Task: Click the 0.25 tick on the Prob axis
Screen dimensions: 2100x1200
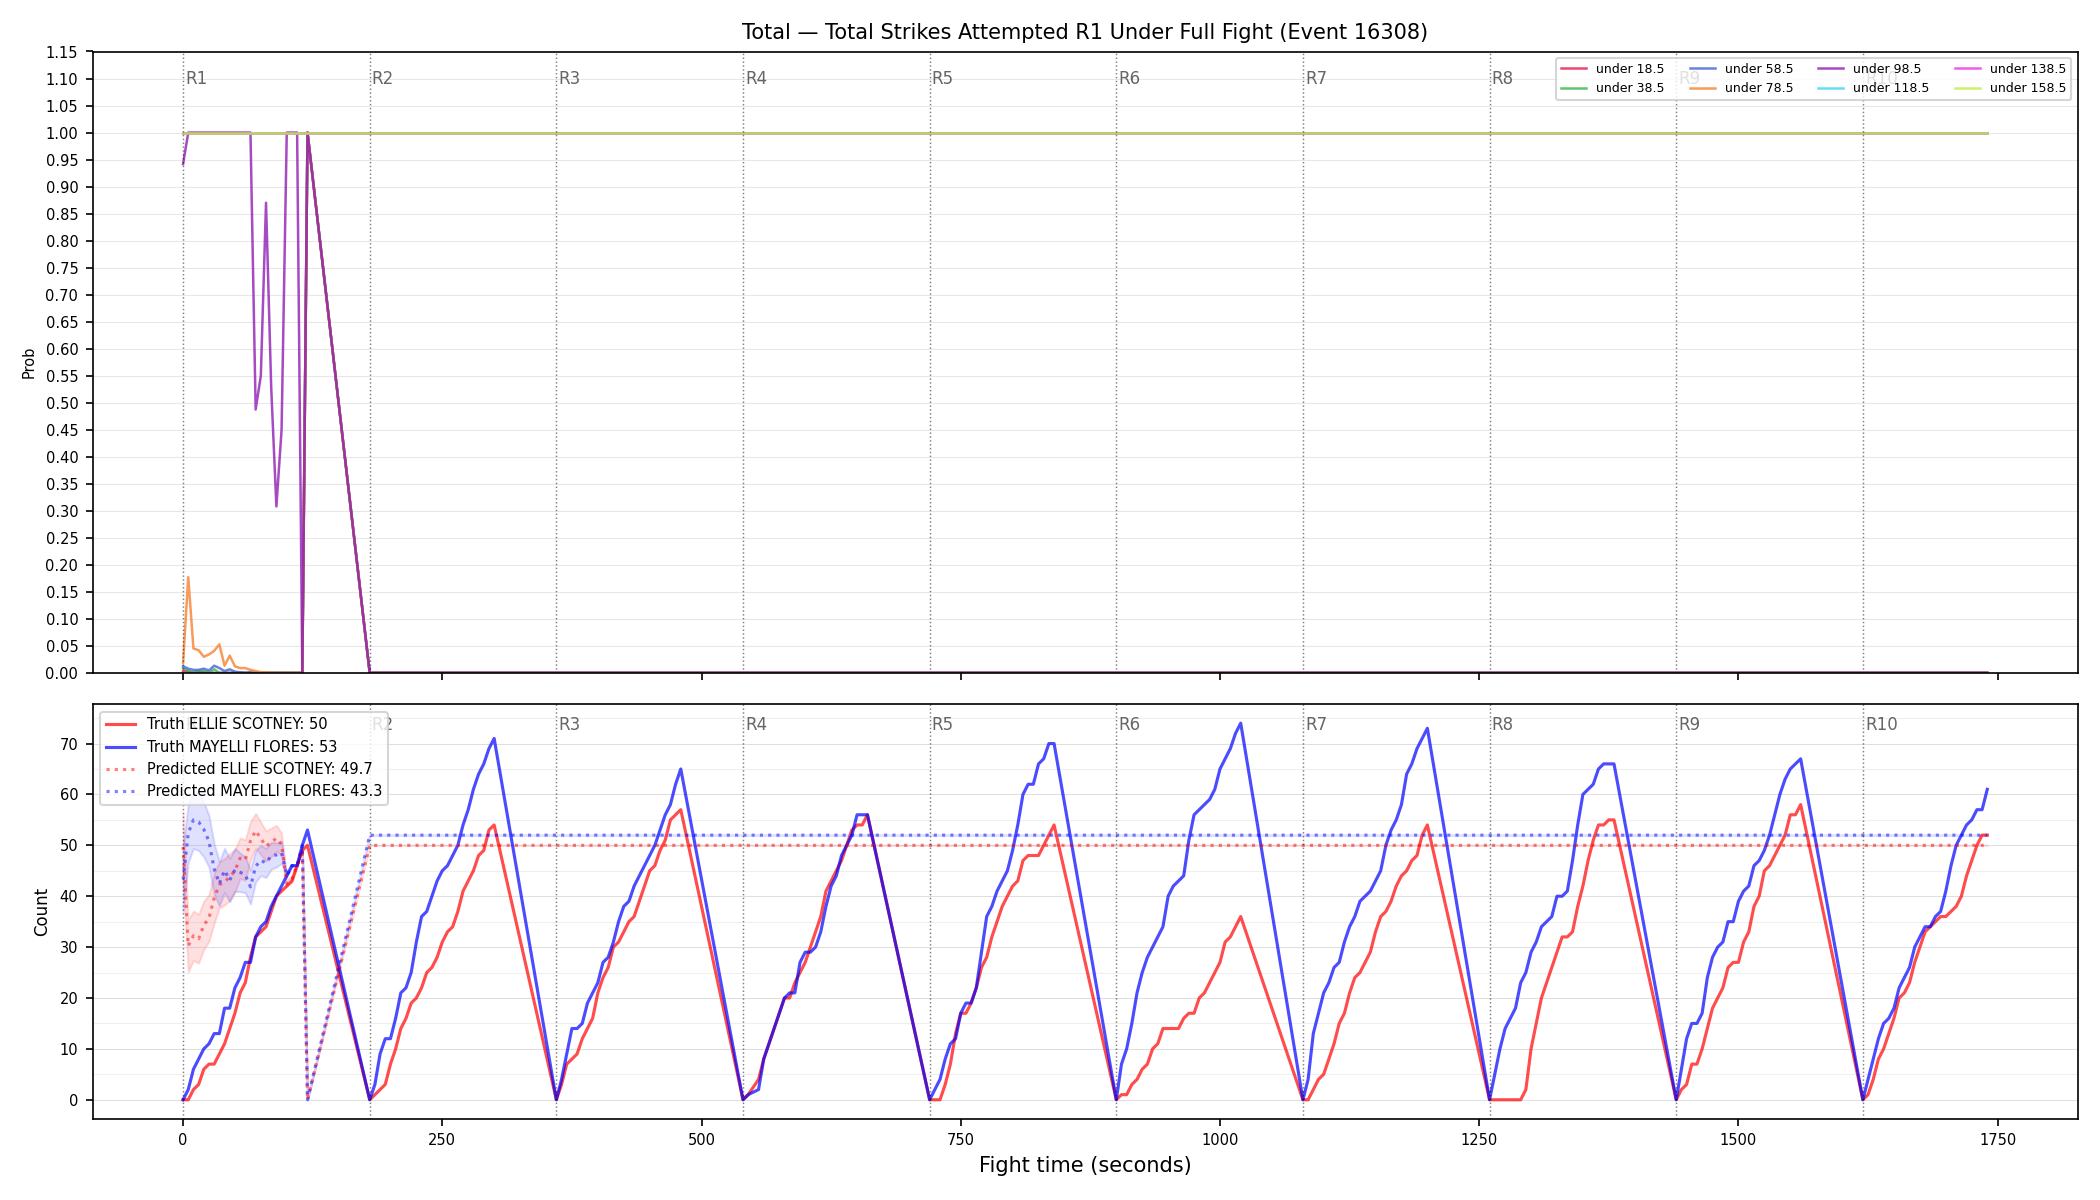Action: tap(62, 538)
